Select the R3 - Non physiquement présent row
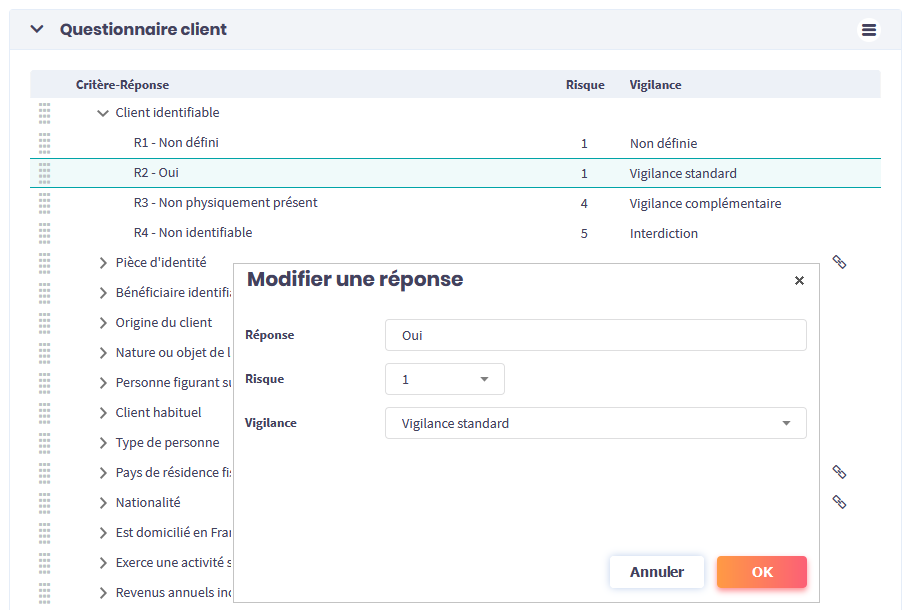The height and width of the screenshot is (610, 915). click(225, 203)
